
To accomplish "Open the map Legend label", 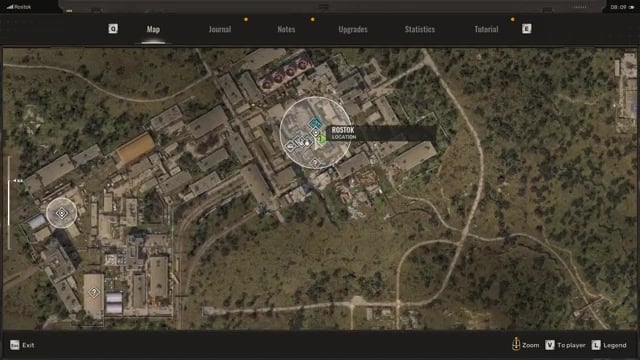I will (615, 345).
